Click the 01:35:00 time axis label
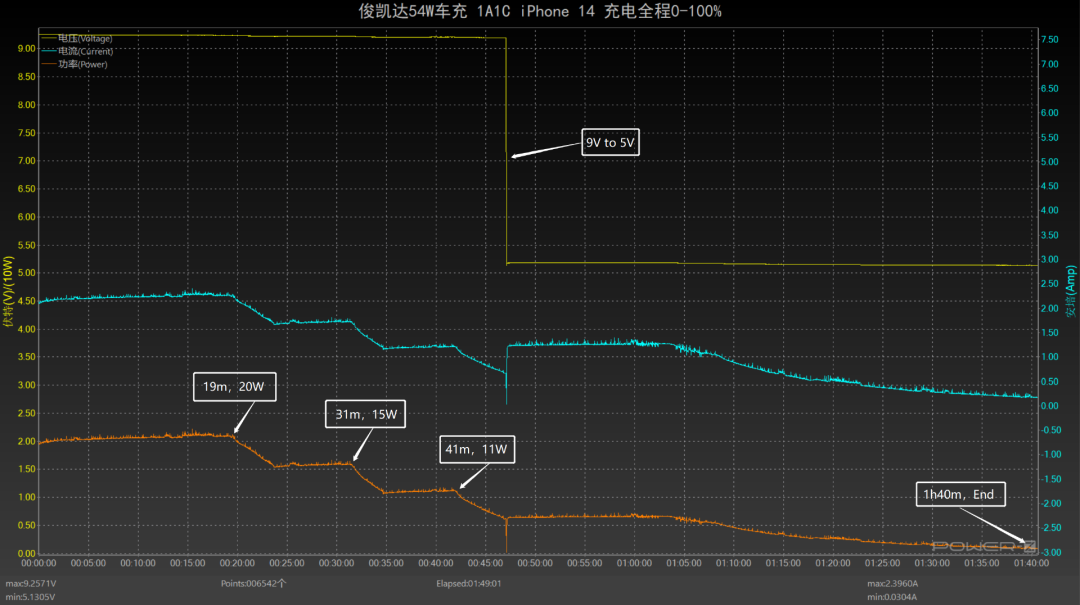1080x605 pixels. (982, 563)
